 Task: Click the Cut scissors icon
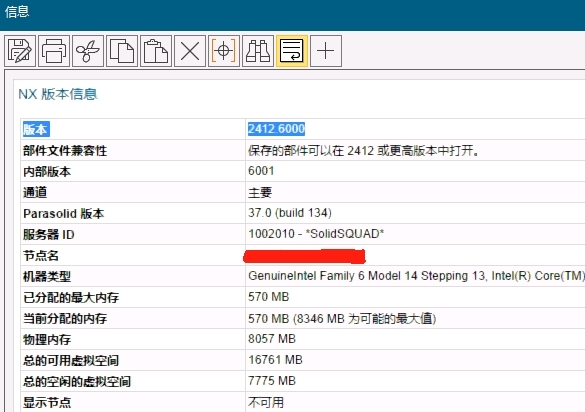tap(88, 51)
